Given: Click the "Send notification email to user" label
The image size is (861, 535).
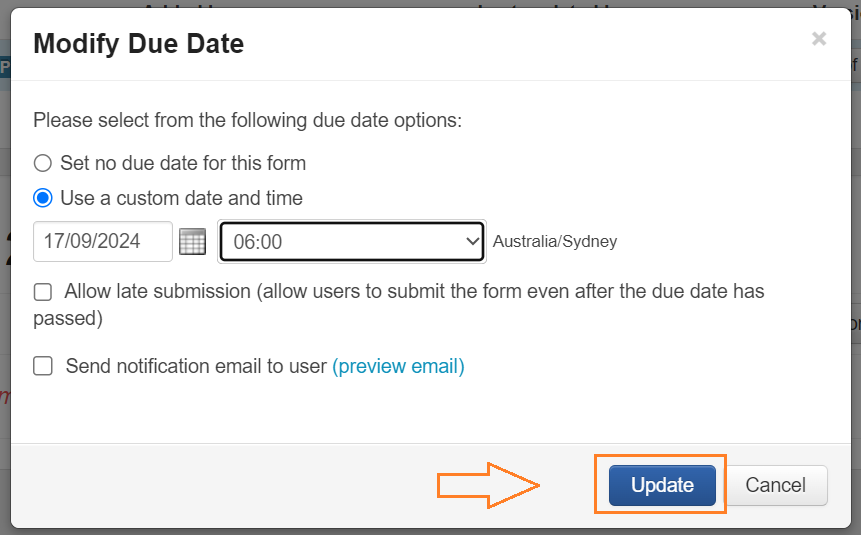Looking at the screenshot, I should tap(196, 366).
